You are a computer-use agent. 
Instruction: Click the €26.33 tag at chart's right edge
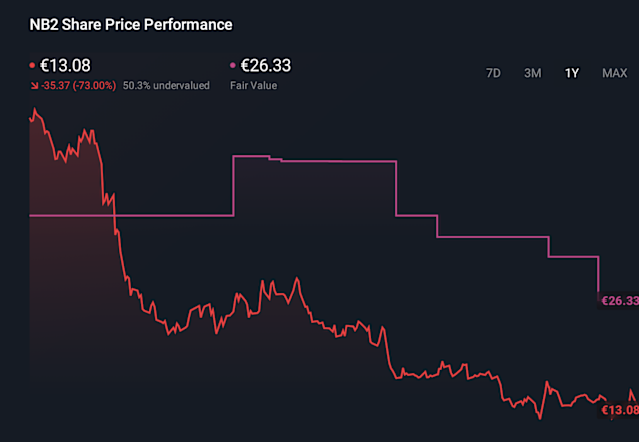619,300
